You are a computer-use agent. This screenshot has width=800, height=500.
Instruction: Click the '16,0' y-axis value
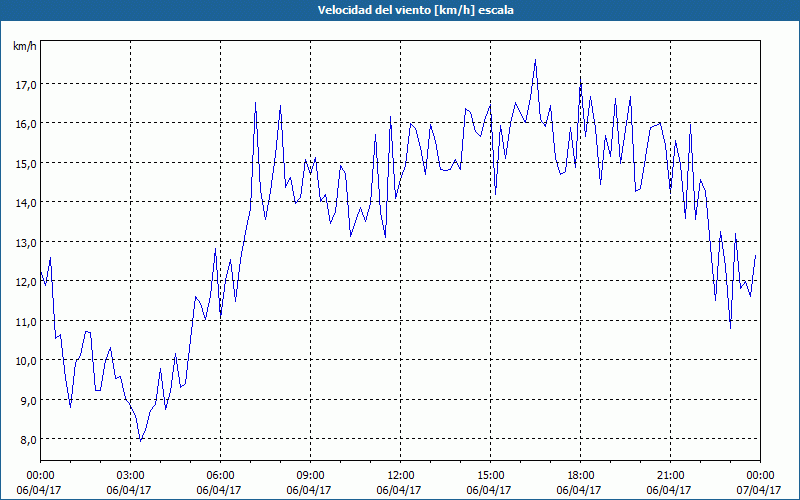tap(26, 123)
